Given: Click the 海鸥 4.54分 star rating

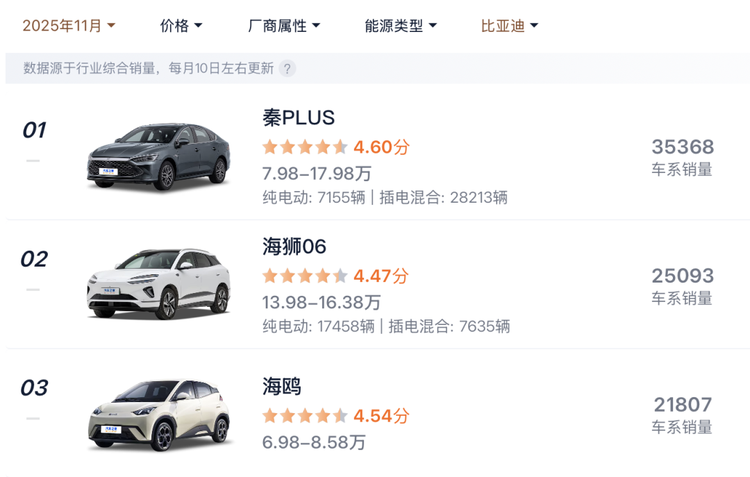Looking at the screenshot, I should pyautogui.click(x=336, y=415).
